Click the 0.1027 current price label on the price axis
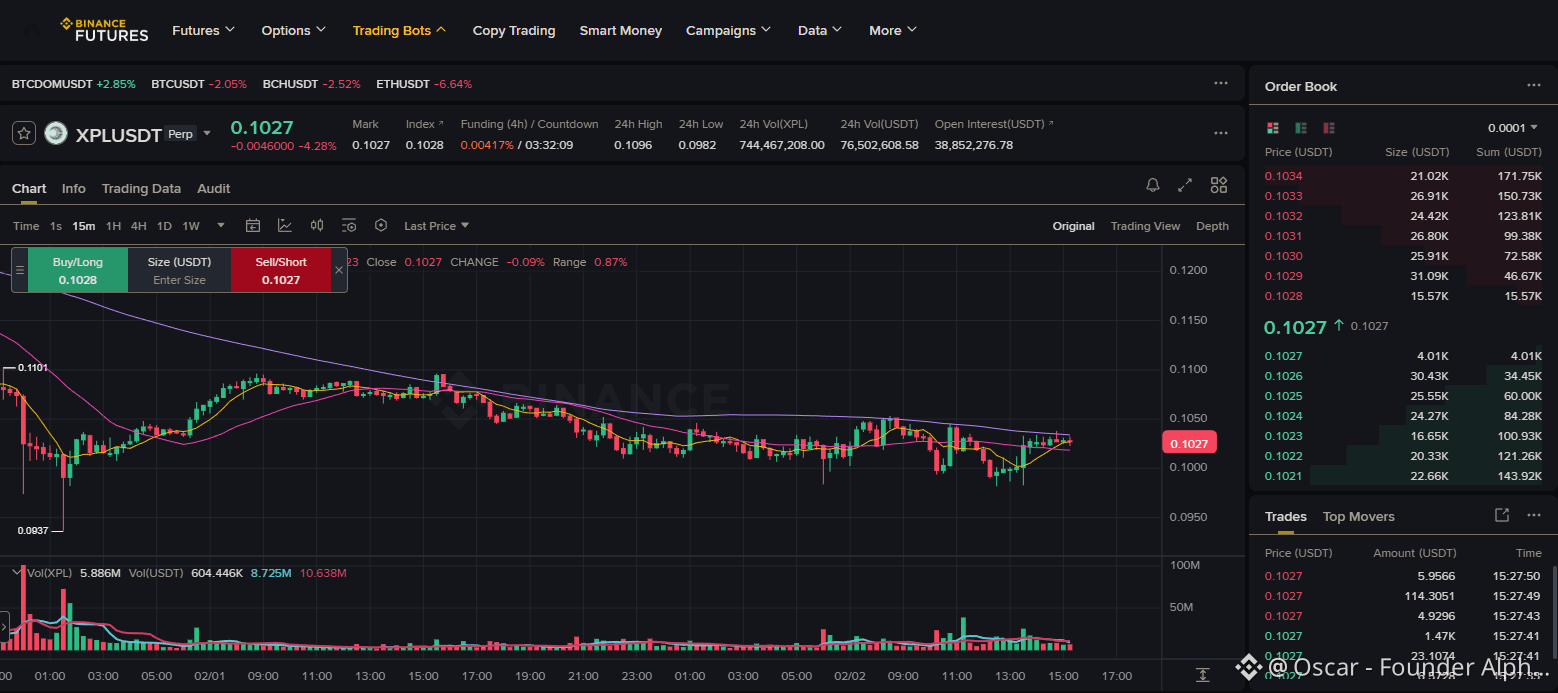This screenshot has width=1558, height=693. (x=1188, y=443)
